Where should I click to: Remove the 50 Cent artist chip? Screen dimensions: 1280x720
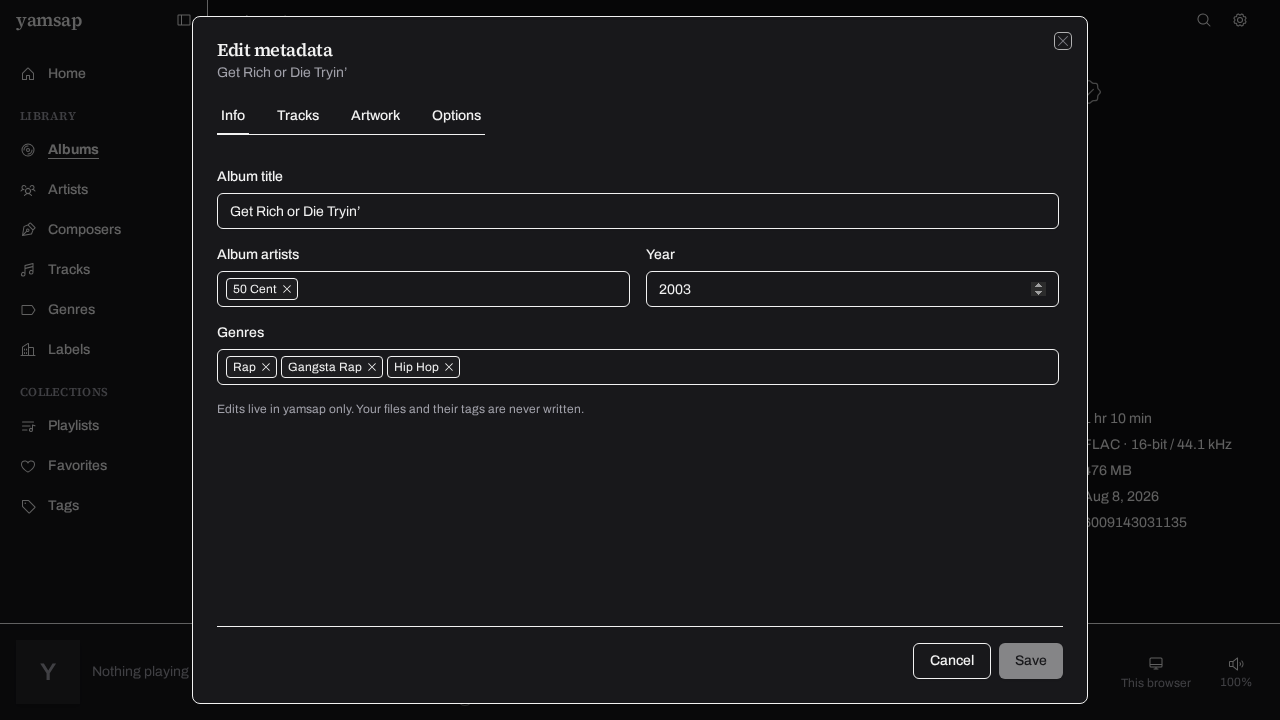coord(287,289)
